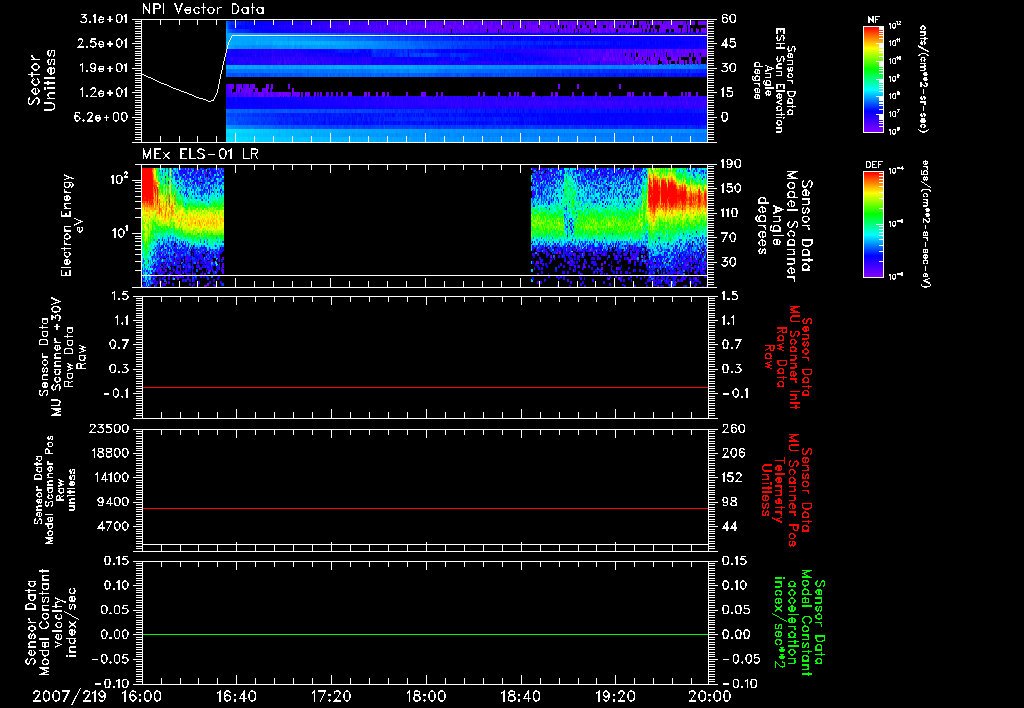Viewport: 1024px width, 708px height.
Task: Select the "Electron Energy eV" axis title
Action: point(72,225)
